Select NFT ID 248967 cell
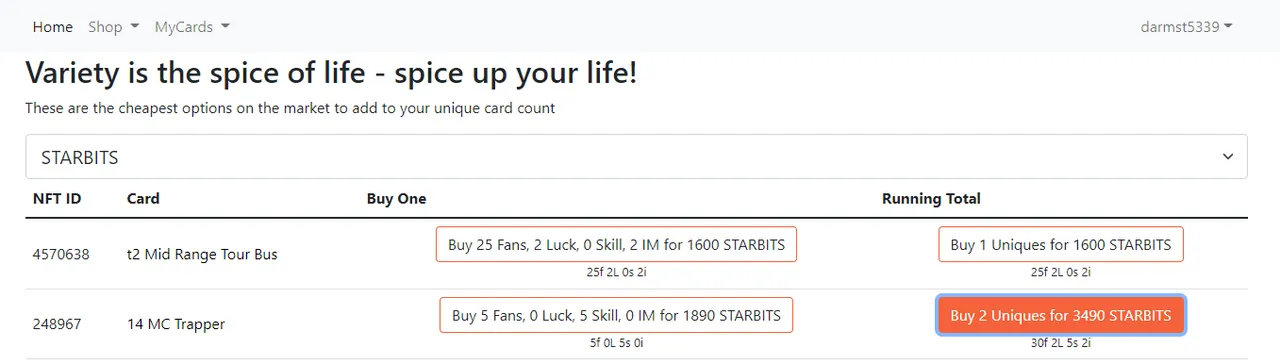Image resolution: width=1280 pixels, height=363 pixels. tap(57, 324)
